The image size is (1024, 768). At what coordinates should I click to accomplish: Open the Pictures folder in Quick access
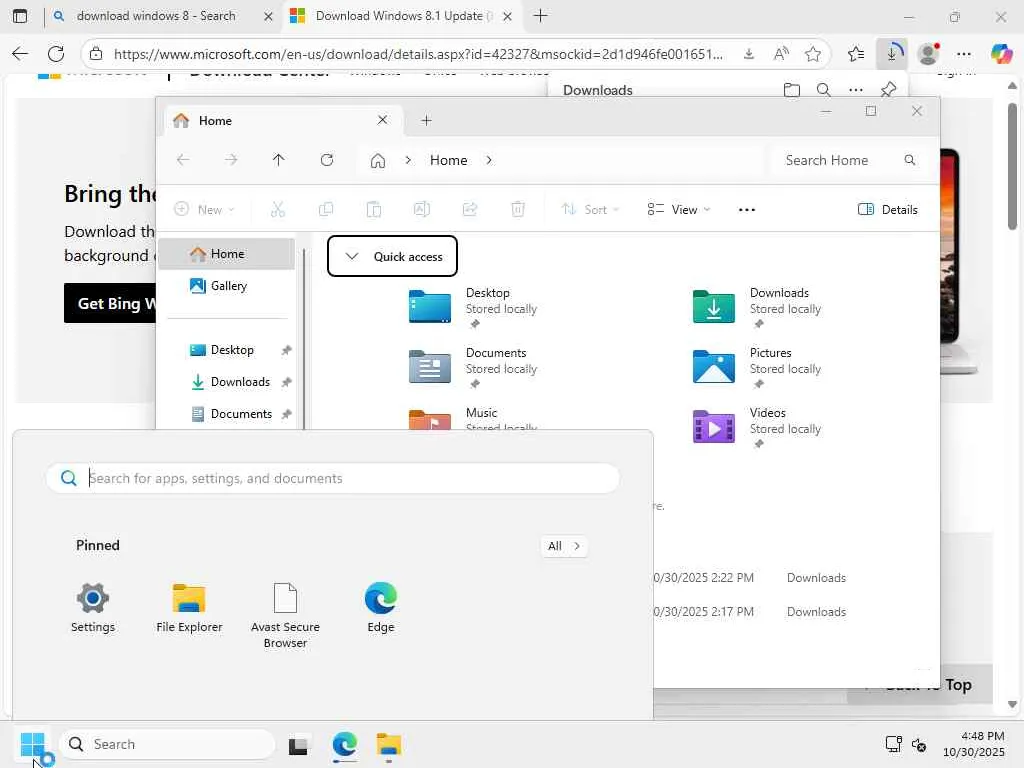tap(758, 367)
